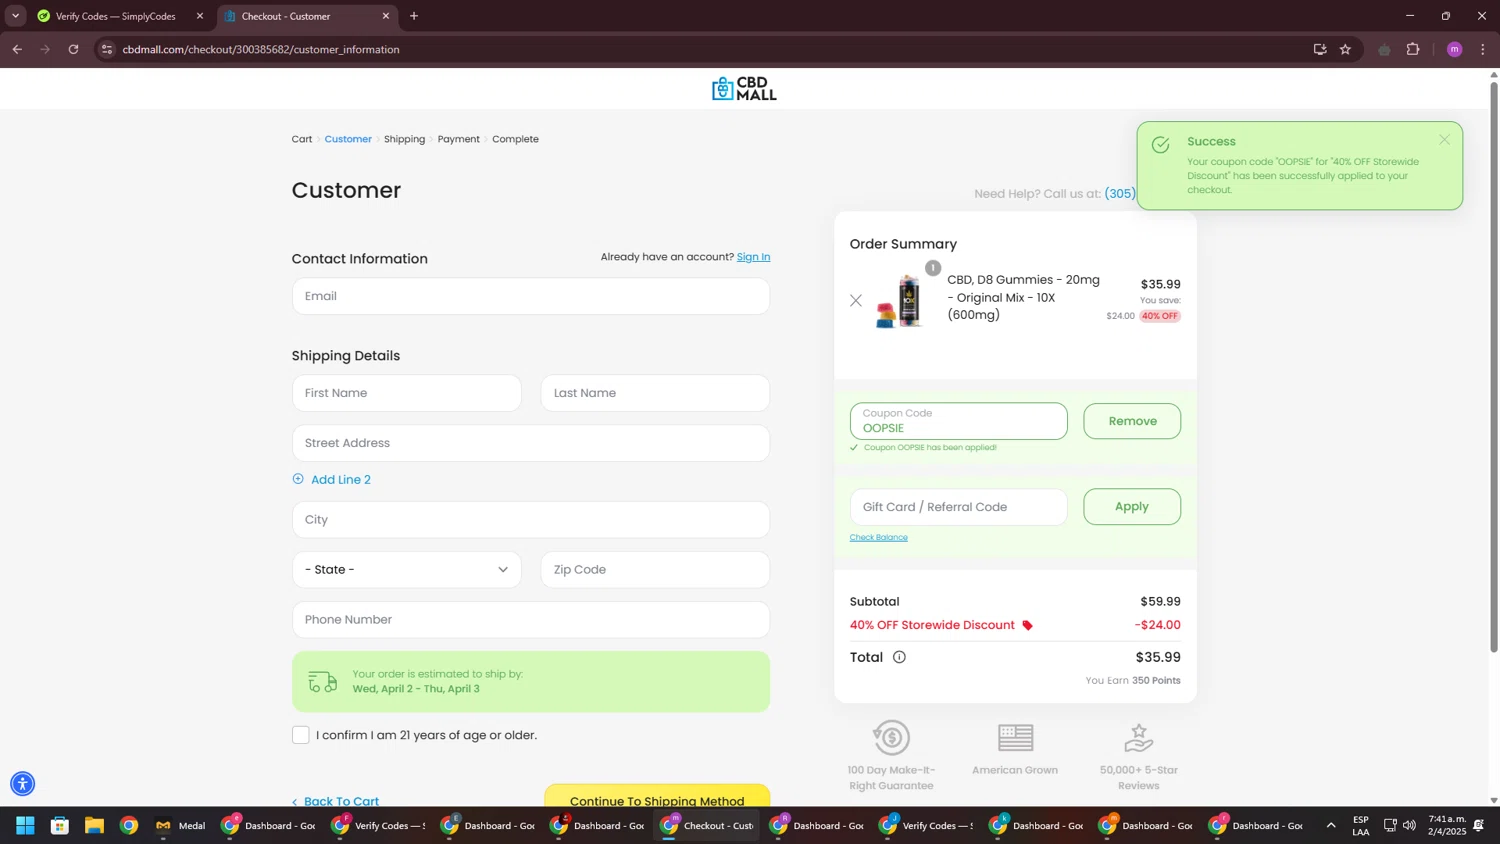1500x844 pixels.
Task: Expand the State dropdown
Action: [x=407, y=570]
